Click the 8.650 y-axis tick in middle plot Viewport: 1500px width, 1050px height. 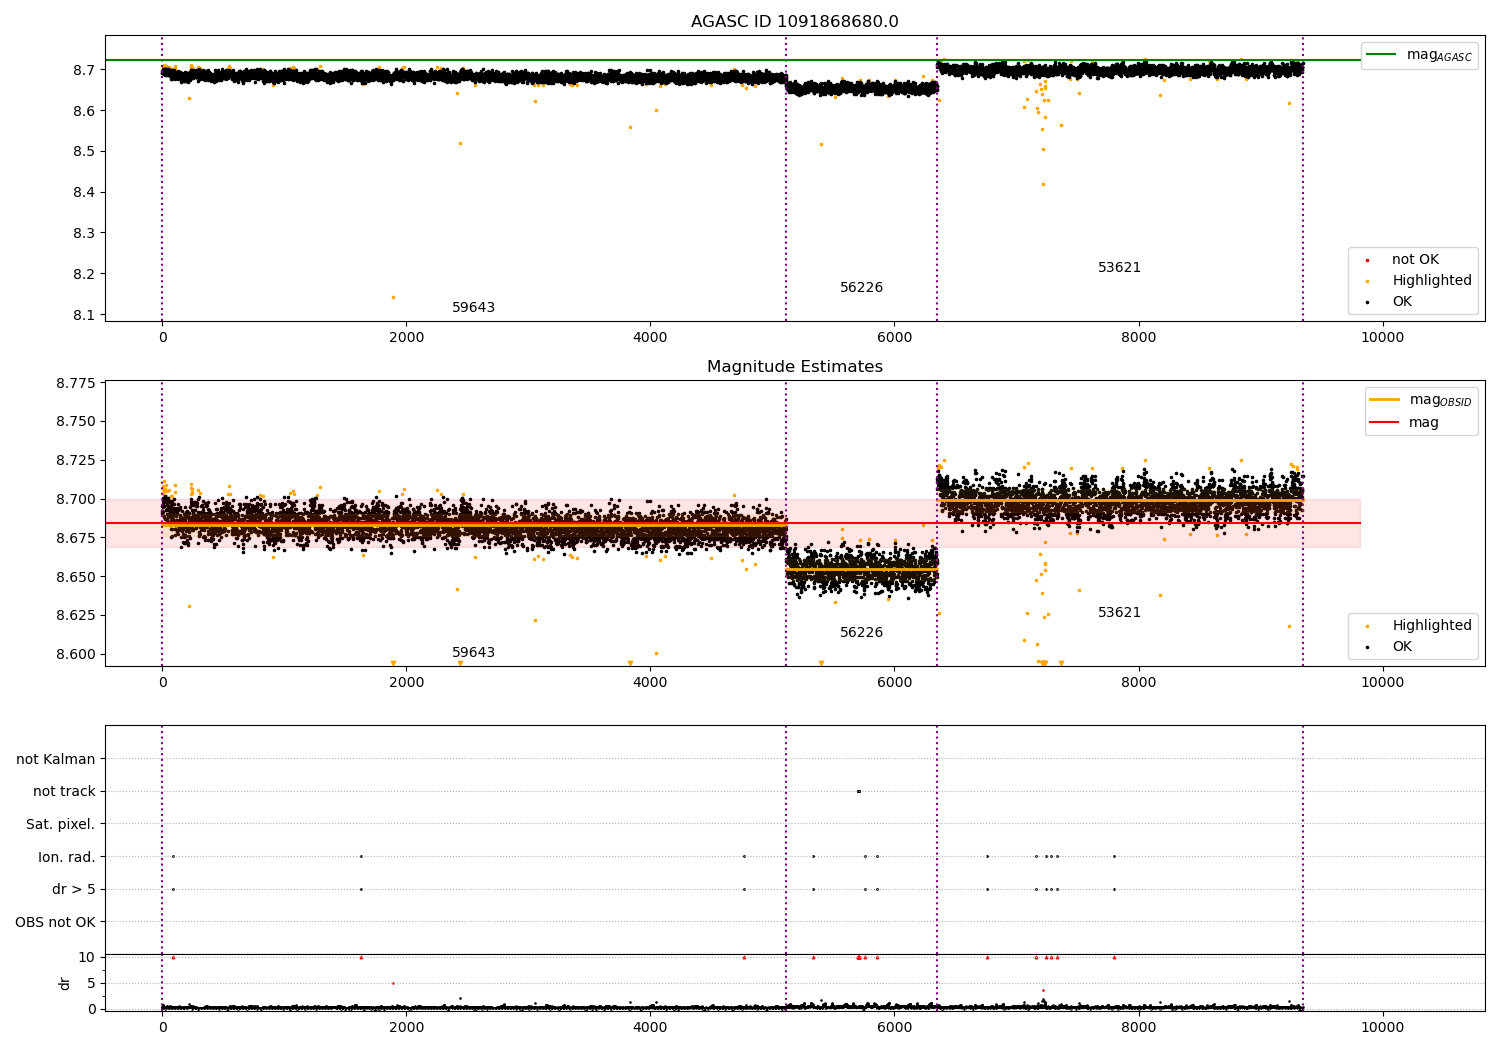77,578
